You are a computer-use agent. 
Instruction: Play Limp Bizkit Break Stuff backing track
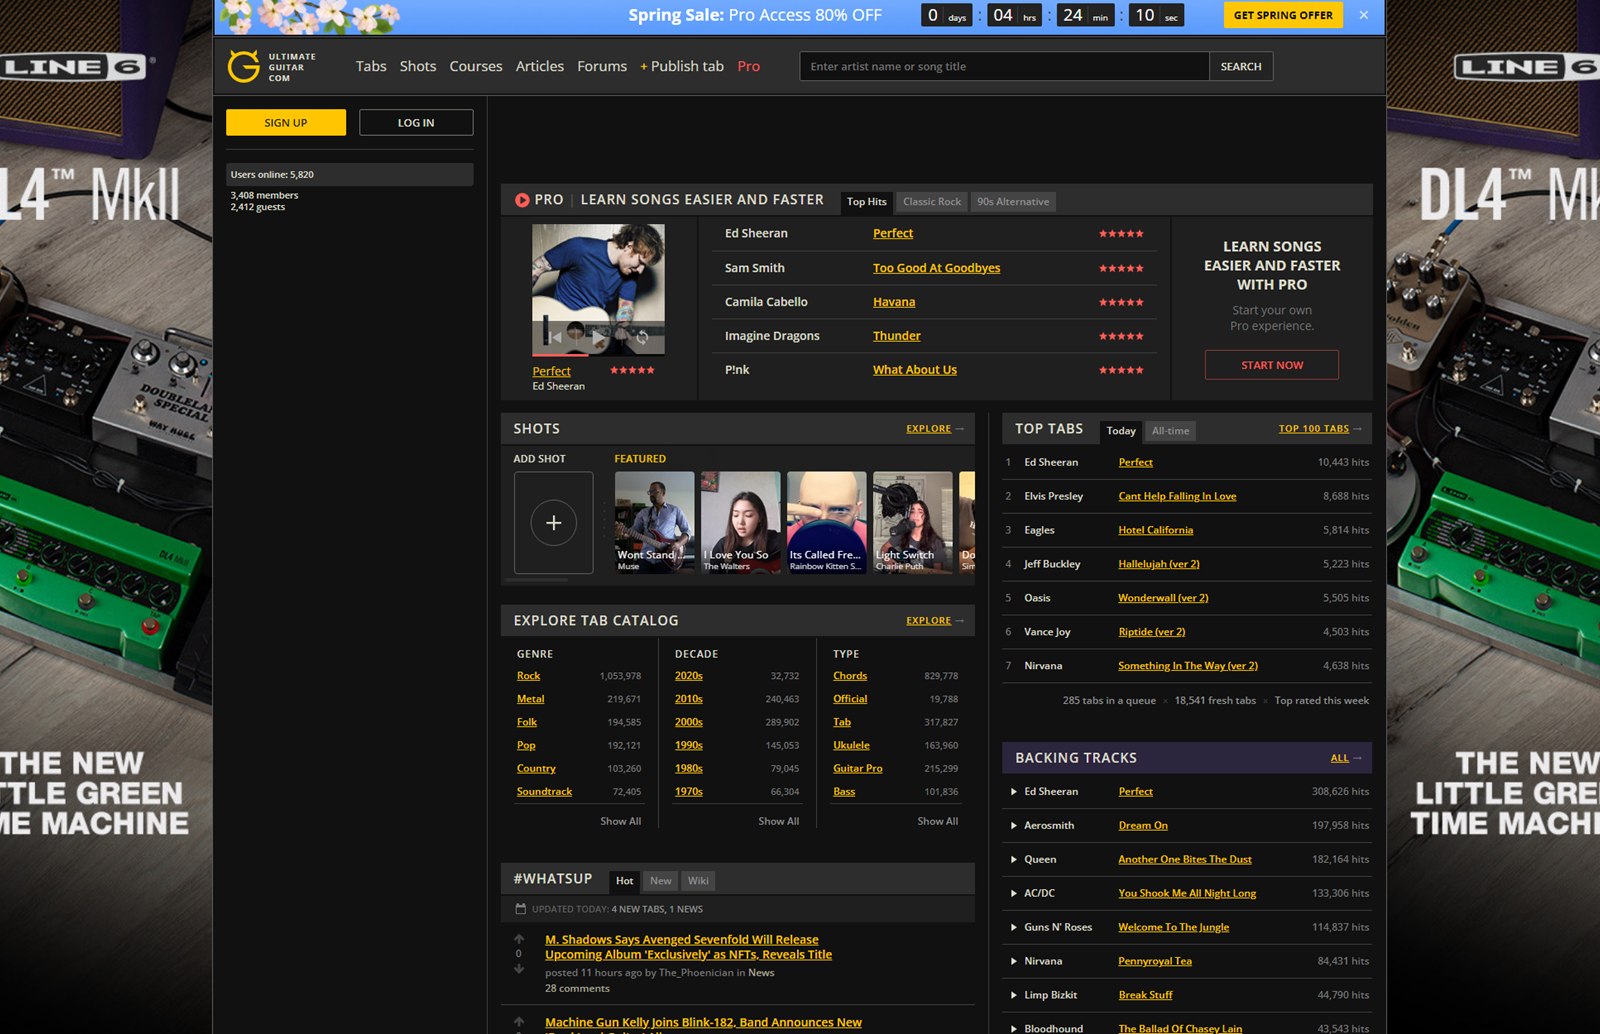[x=1014, y=995]
